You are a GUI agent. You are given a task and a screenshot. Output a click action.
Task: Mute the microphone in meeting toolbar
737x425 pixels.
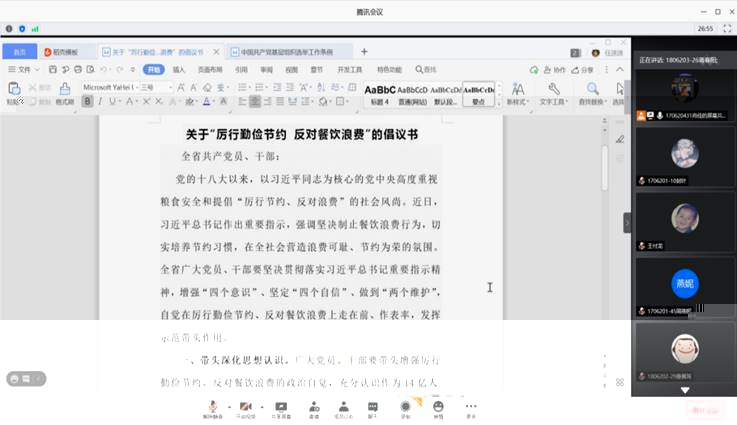point(213,406)
